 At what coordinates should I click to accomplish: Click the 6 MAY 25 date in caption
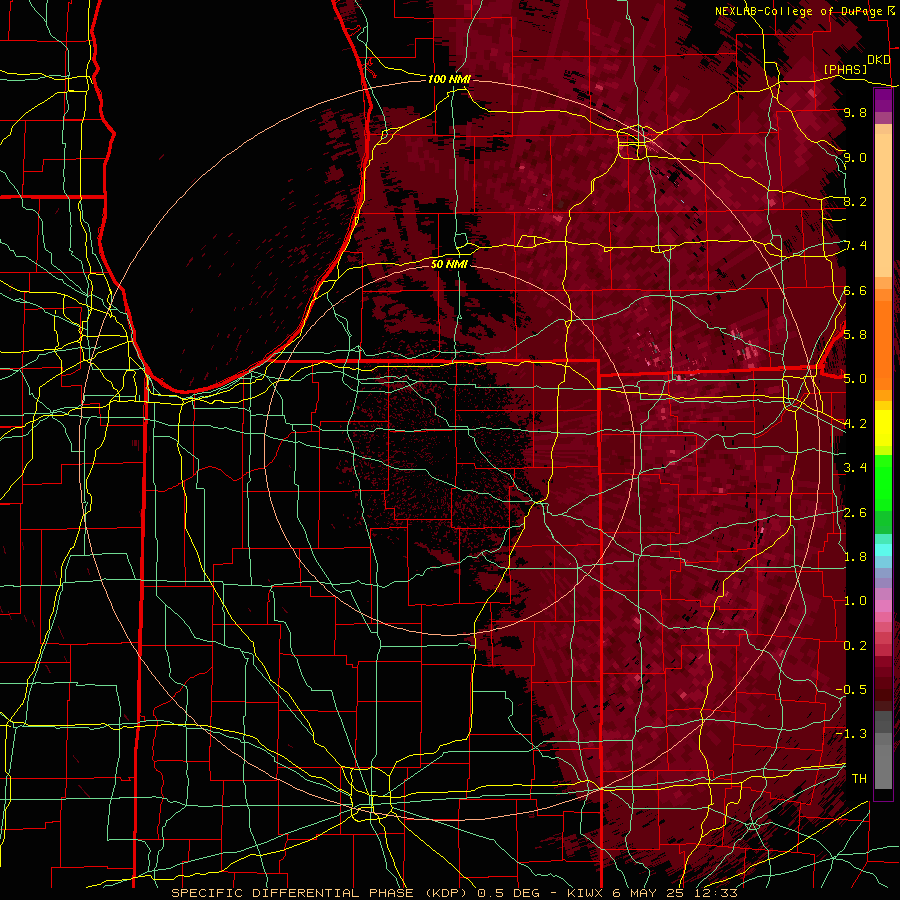point(650,893)
